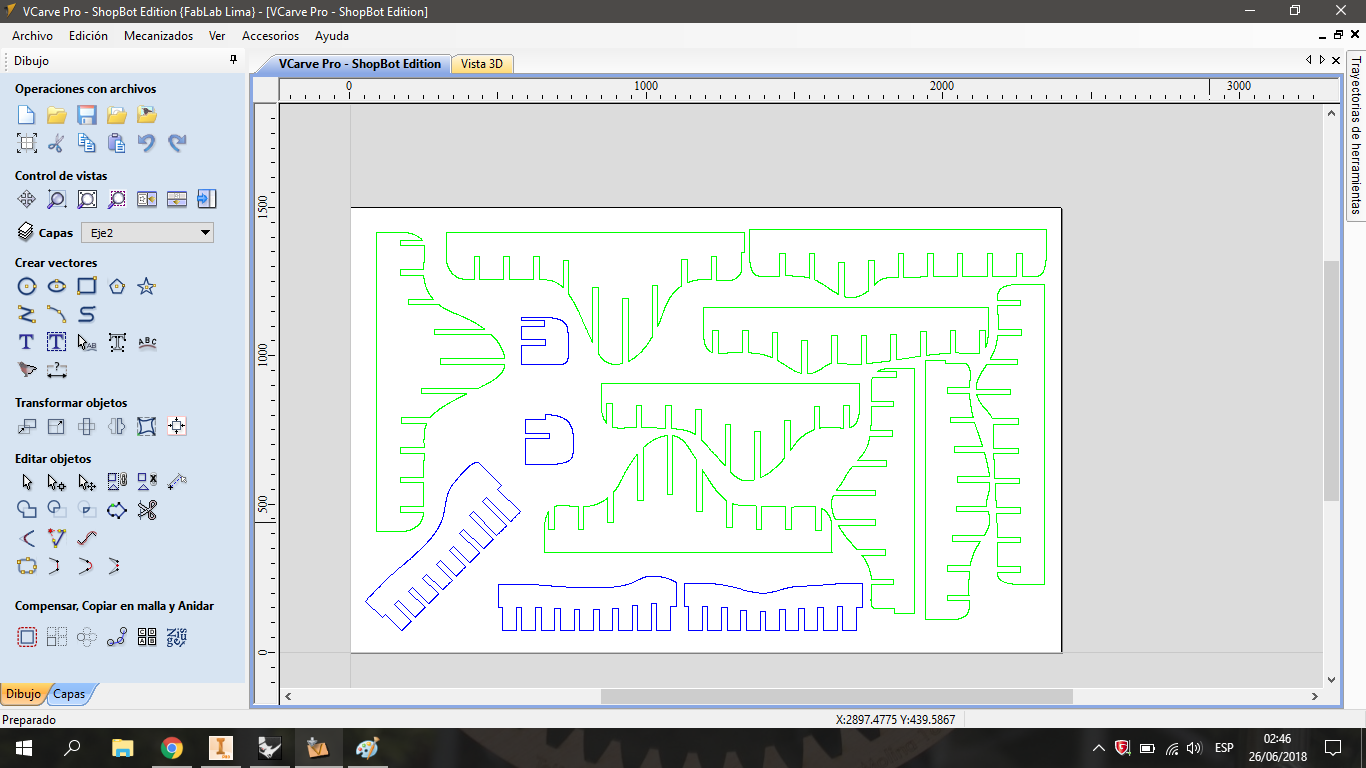
Task: Click the horizontal scrollbar thumb under the canvas
Action: (x=836, y=696)
